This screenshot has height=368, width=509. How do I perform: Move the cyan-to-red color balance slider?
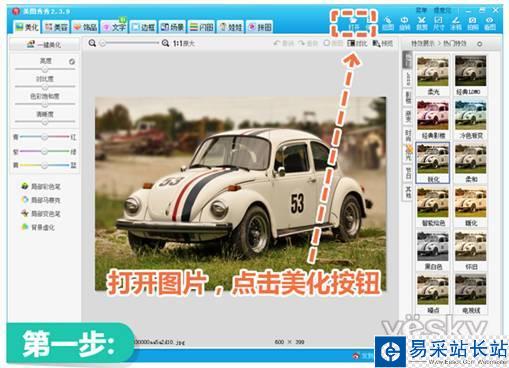[44, 137]
